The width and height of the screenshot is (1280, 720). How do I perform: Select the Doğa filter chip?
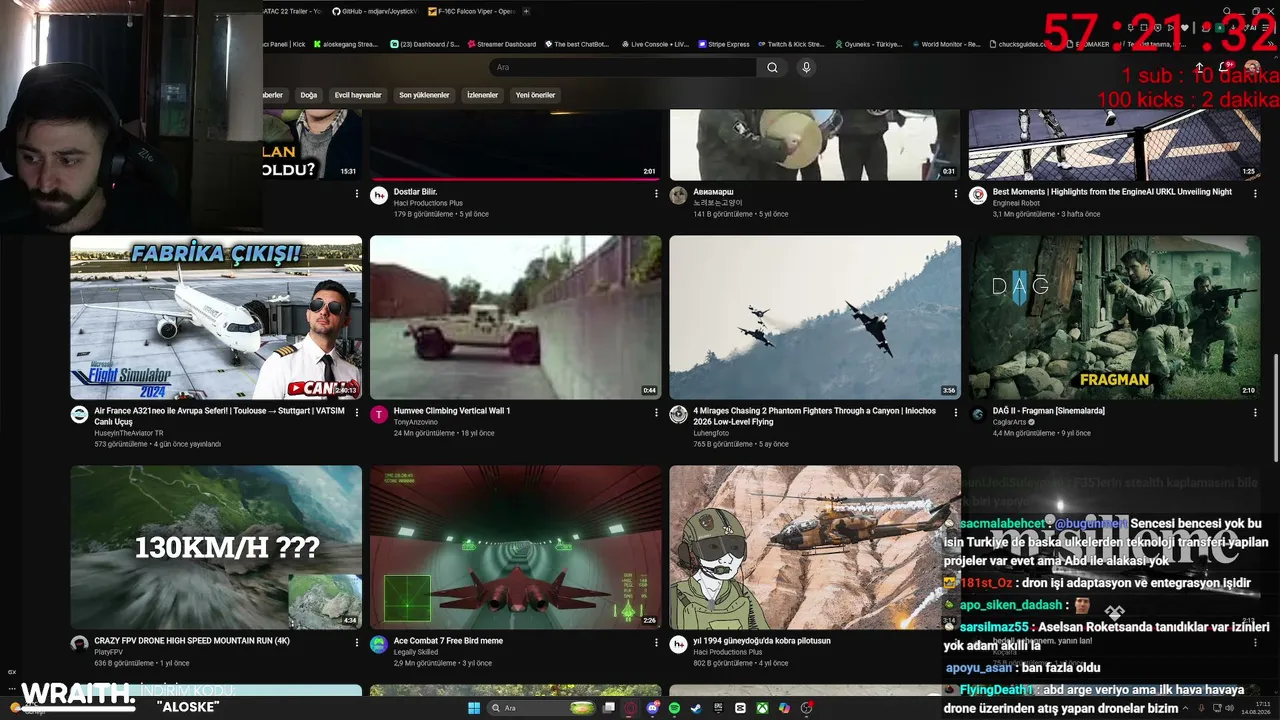(308, 95)
